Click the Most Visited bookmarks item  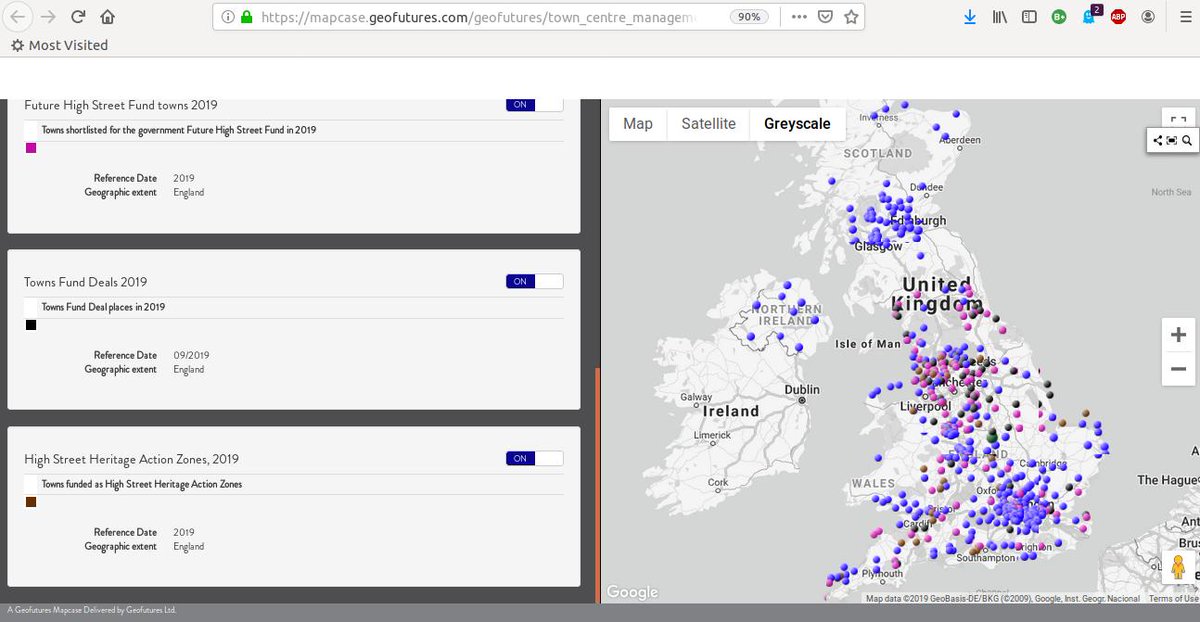pos(59,45)
